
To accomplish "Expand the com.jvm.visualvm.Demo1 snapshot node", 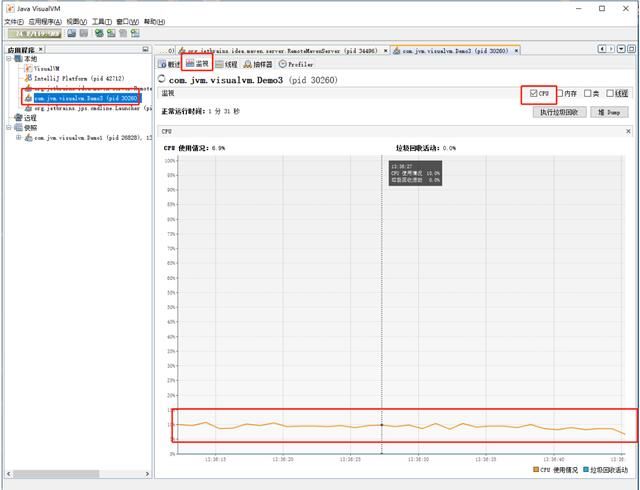I will [18, 138].
